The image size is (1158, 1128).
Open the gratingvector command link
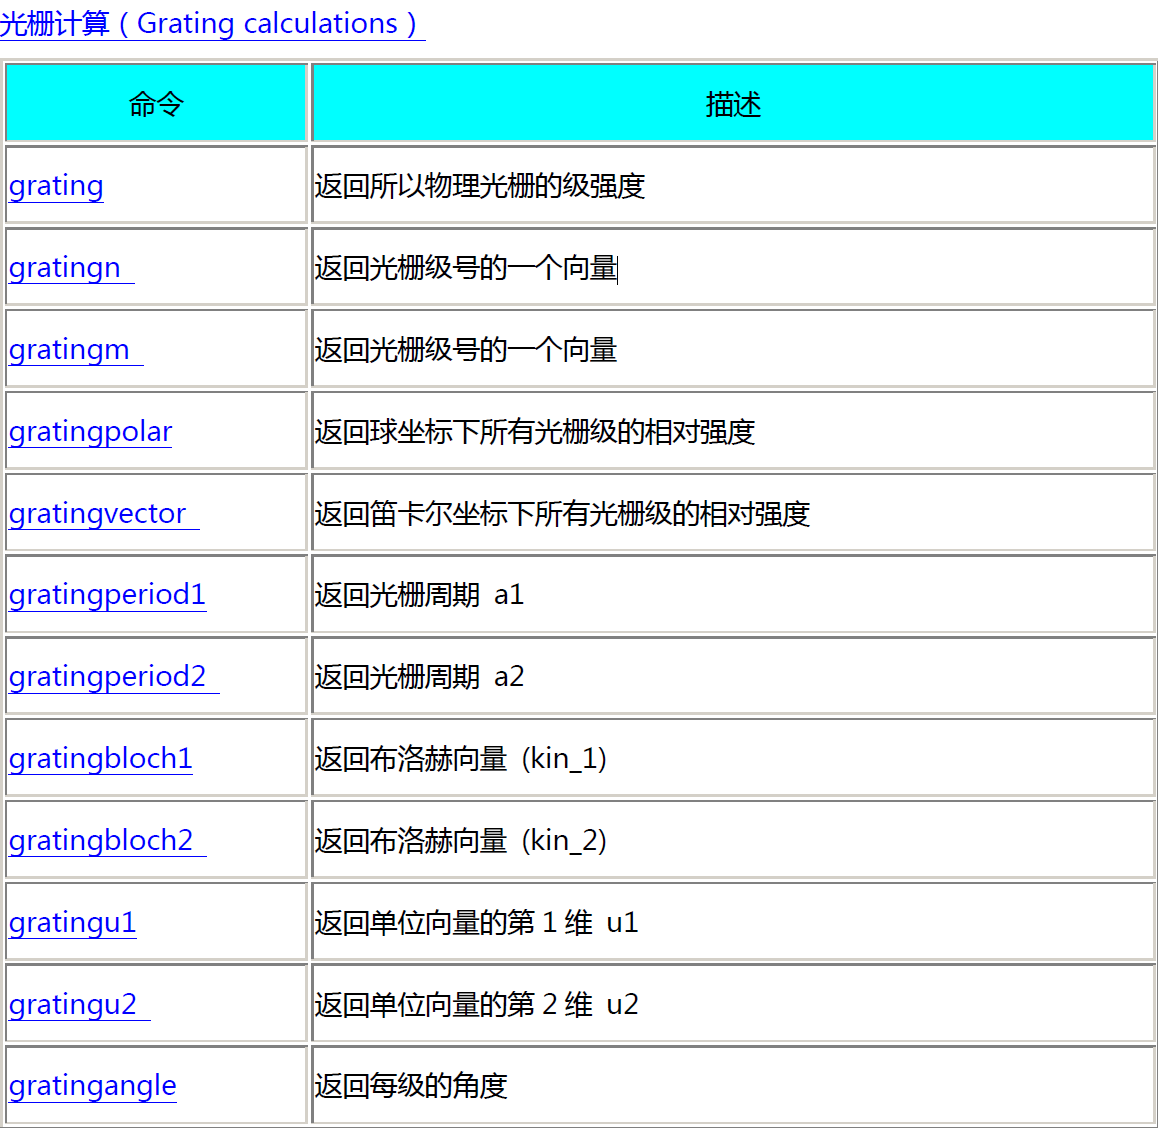[103, 513]
